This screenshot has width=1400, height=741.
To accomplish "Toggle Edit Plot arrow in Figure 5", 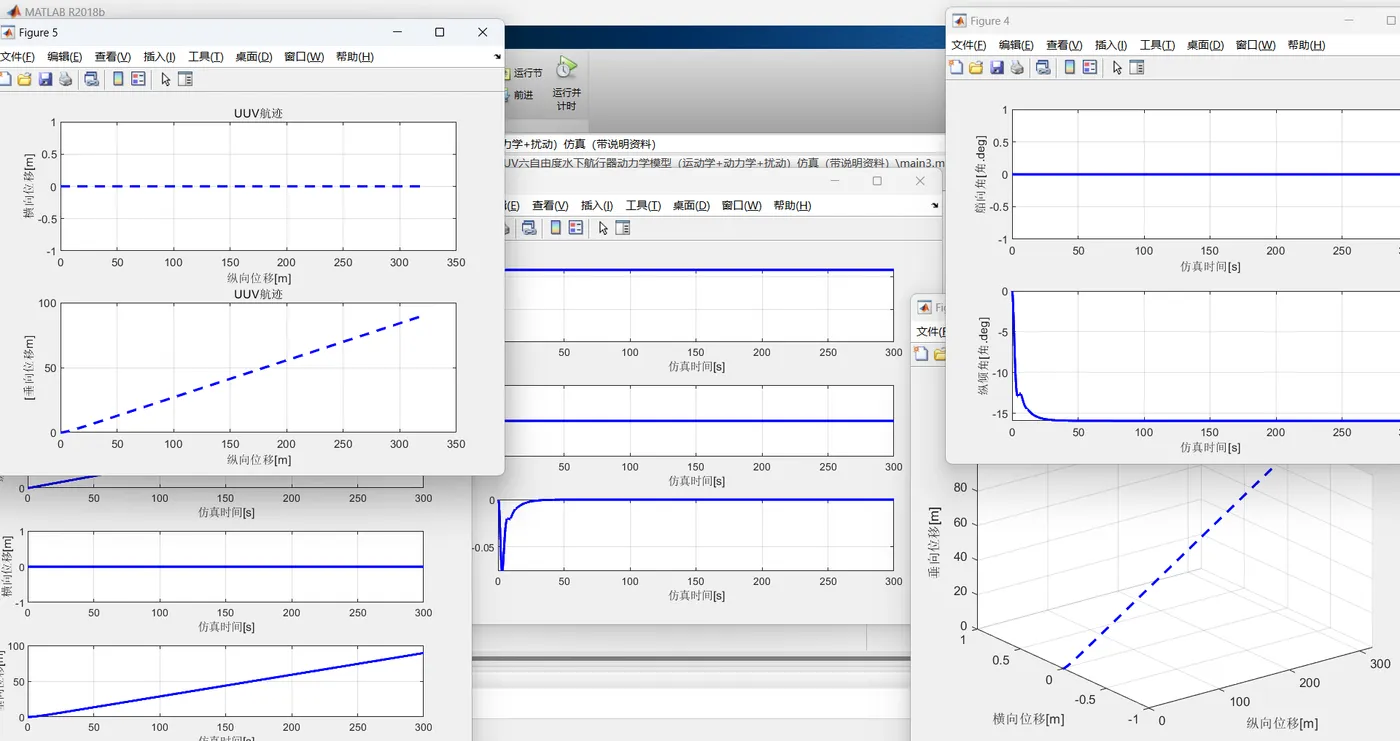I will pos(166,79).
